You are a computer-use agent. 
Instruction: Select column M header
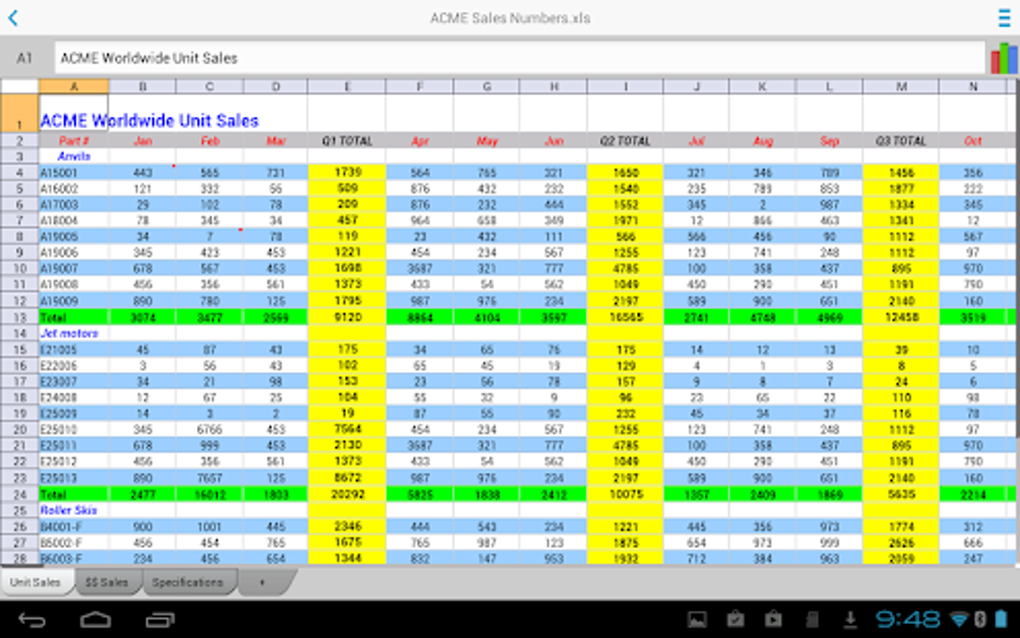point(901,86)
